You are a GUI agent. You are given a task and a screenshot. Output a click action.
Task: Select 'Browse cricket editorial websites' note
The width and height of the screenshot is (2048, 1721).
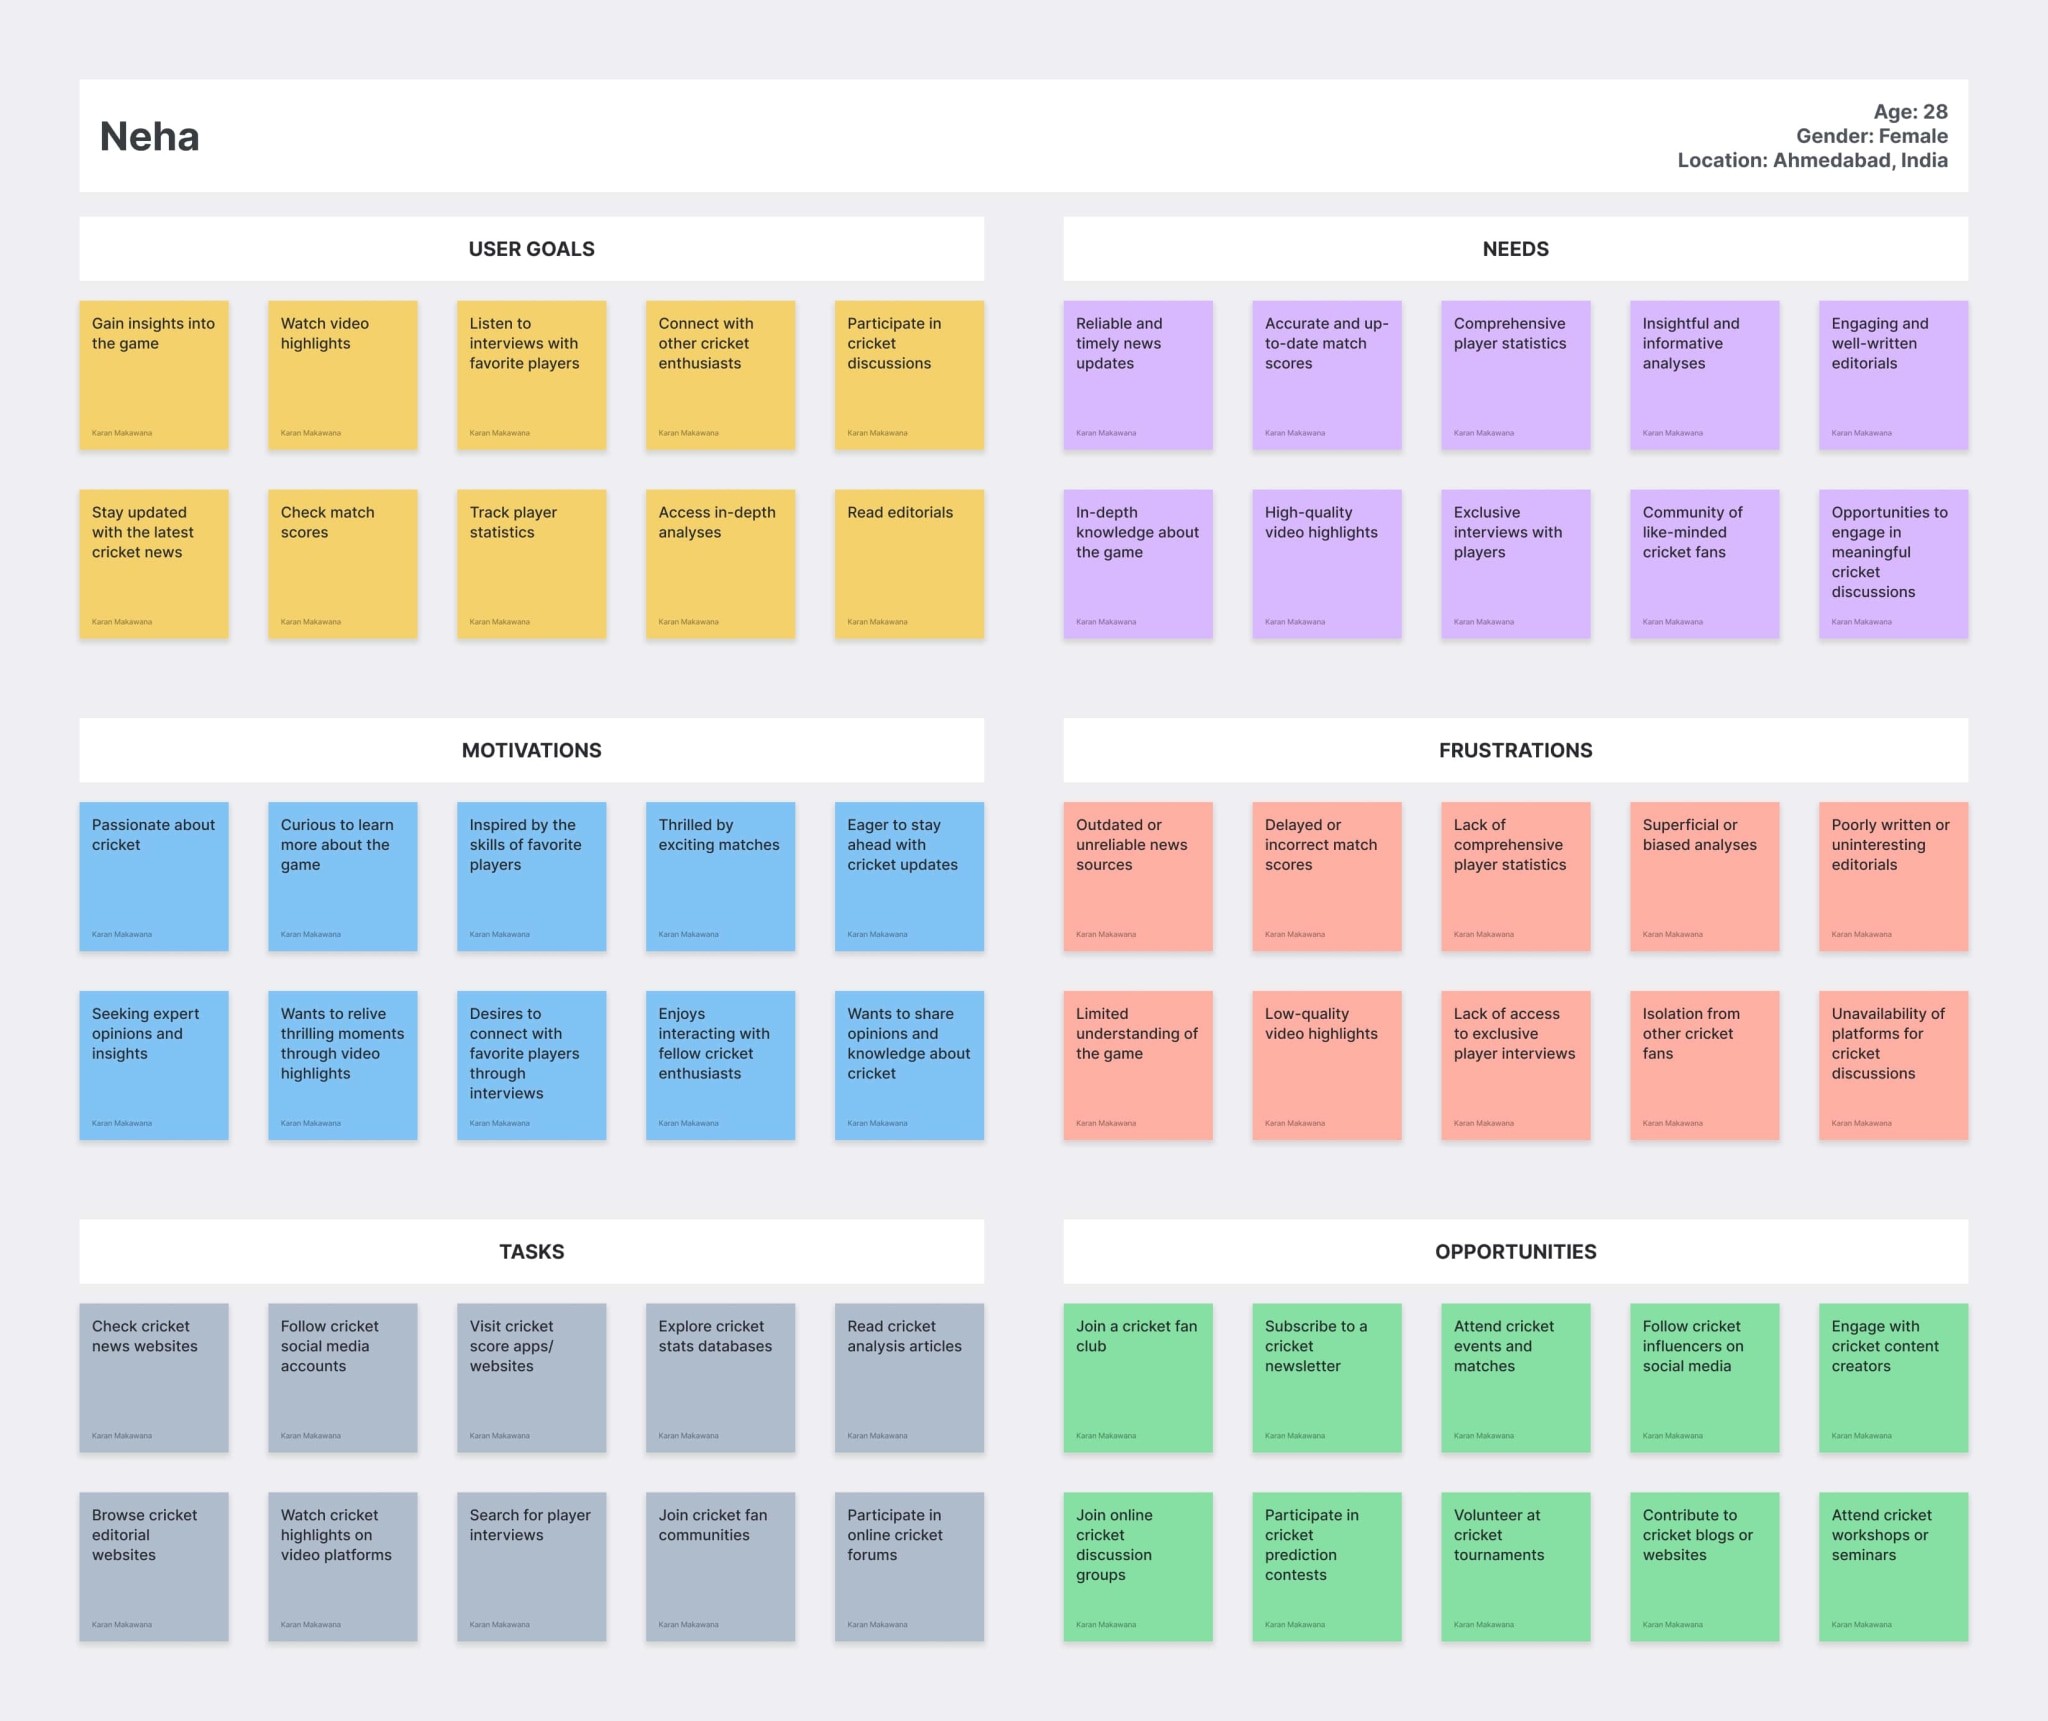point(154,1567)
